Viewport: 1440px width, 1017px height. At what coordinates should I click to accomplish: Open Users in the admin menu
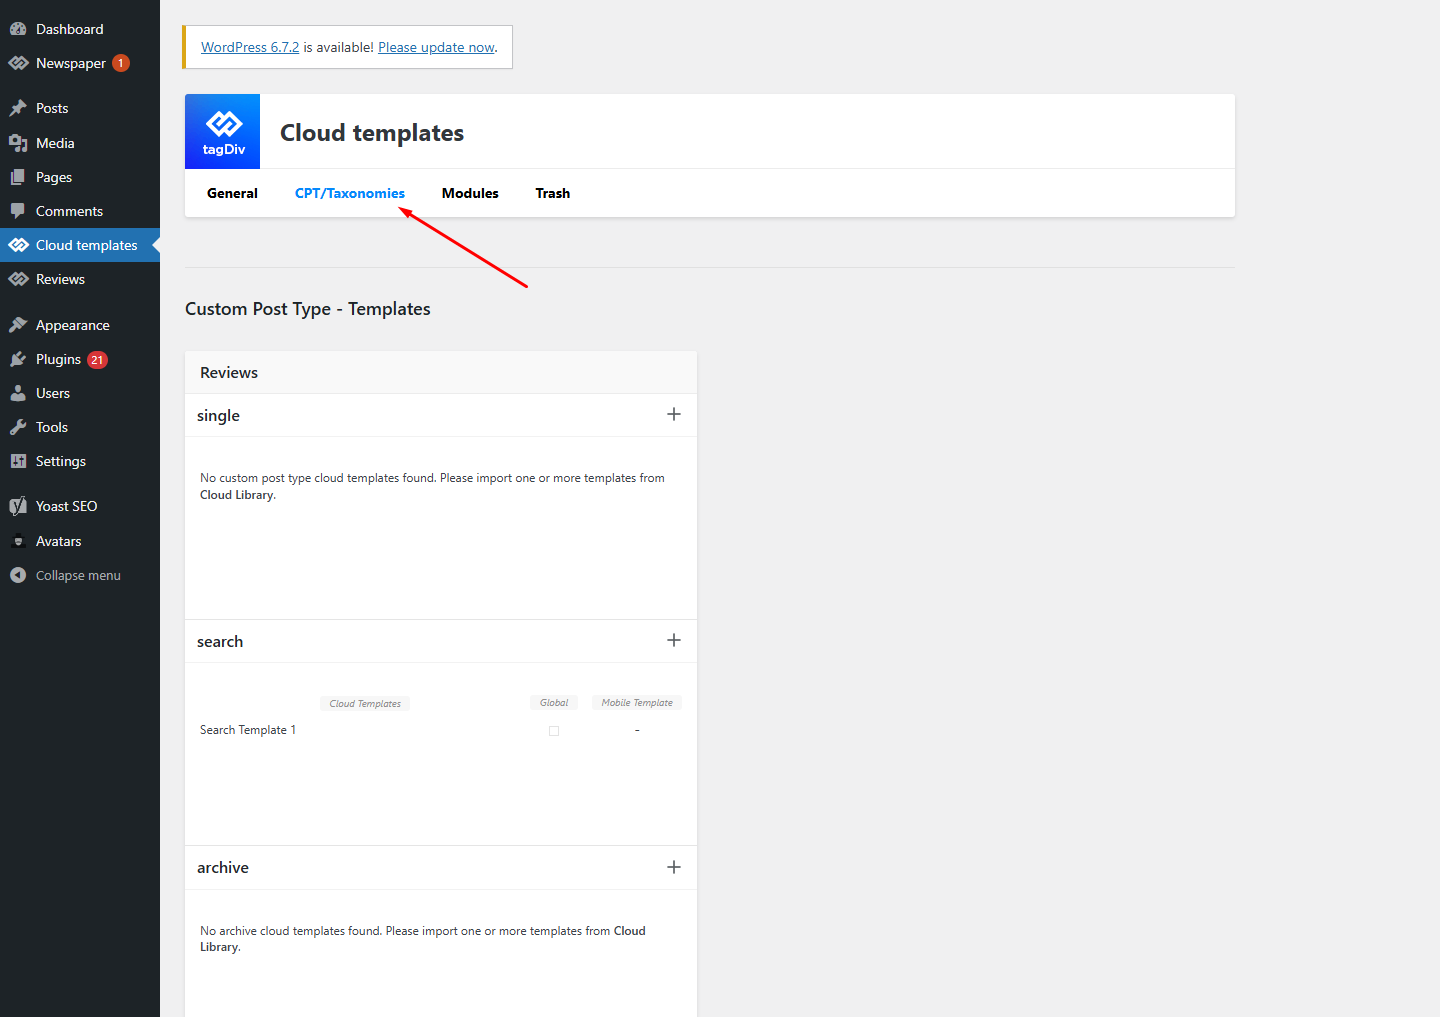(x=80, y=393)
